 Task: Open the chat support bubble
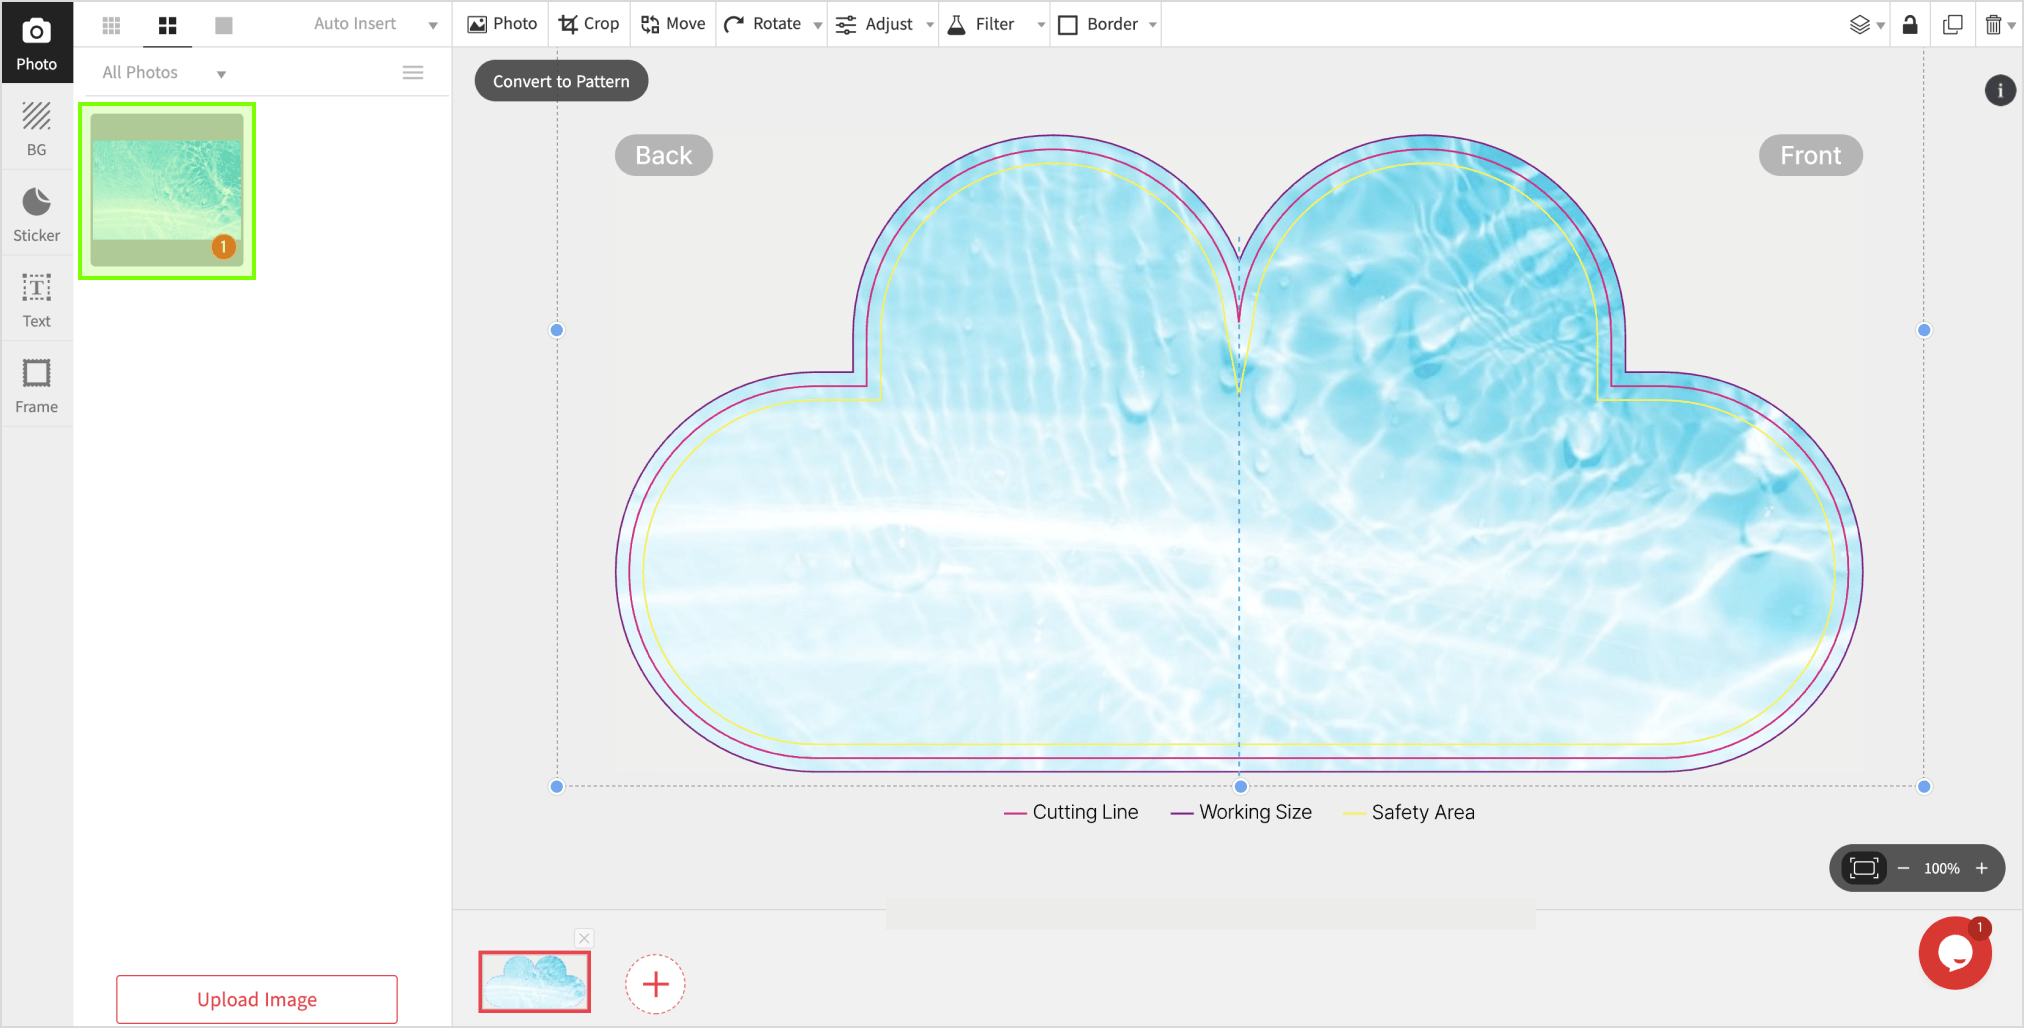[x=1955, y=953]
